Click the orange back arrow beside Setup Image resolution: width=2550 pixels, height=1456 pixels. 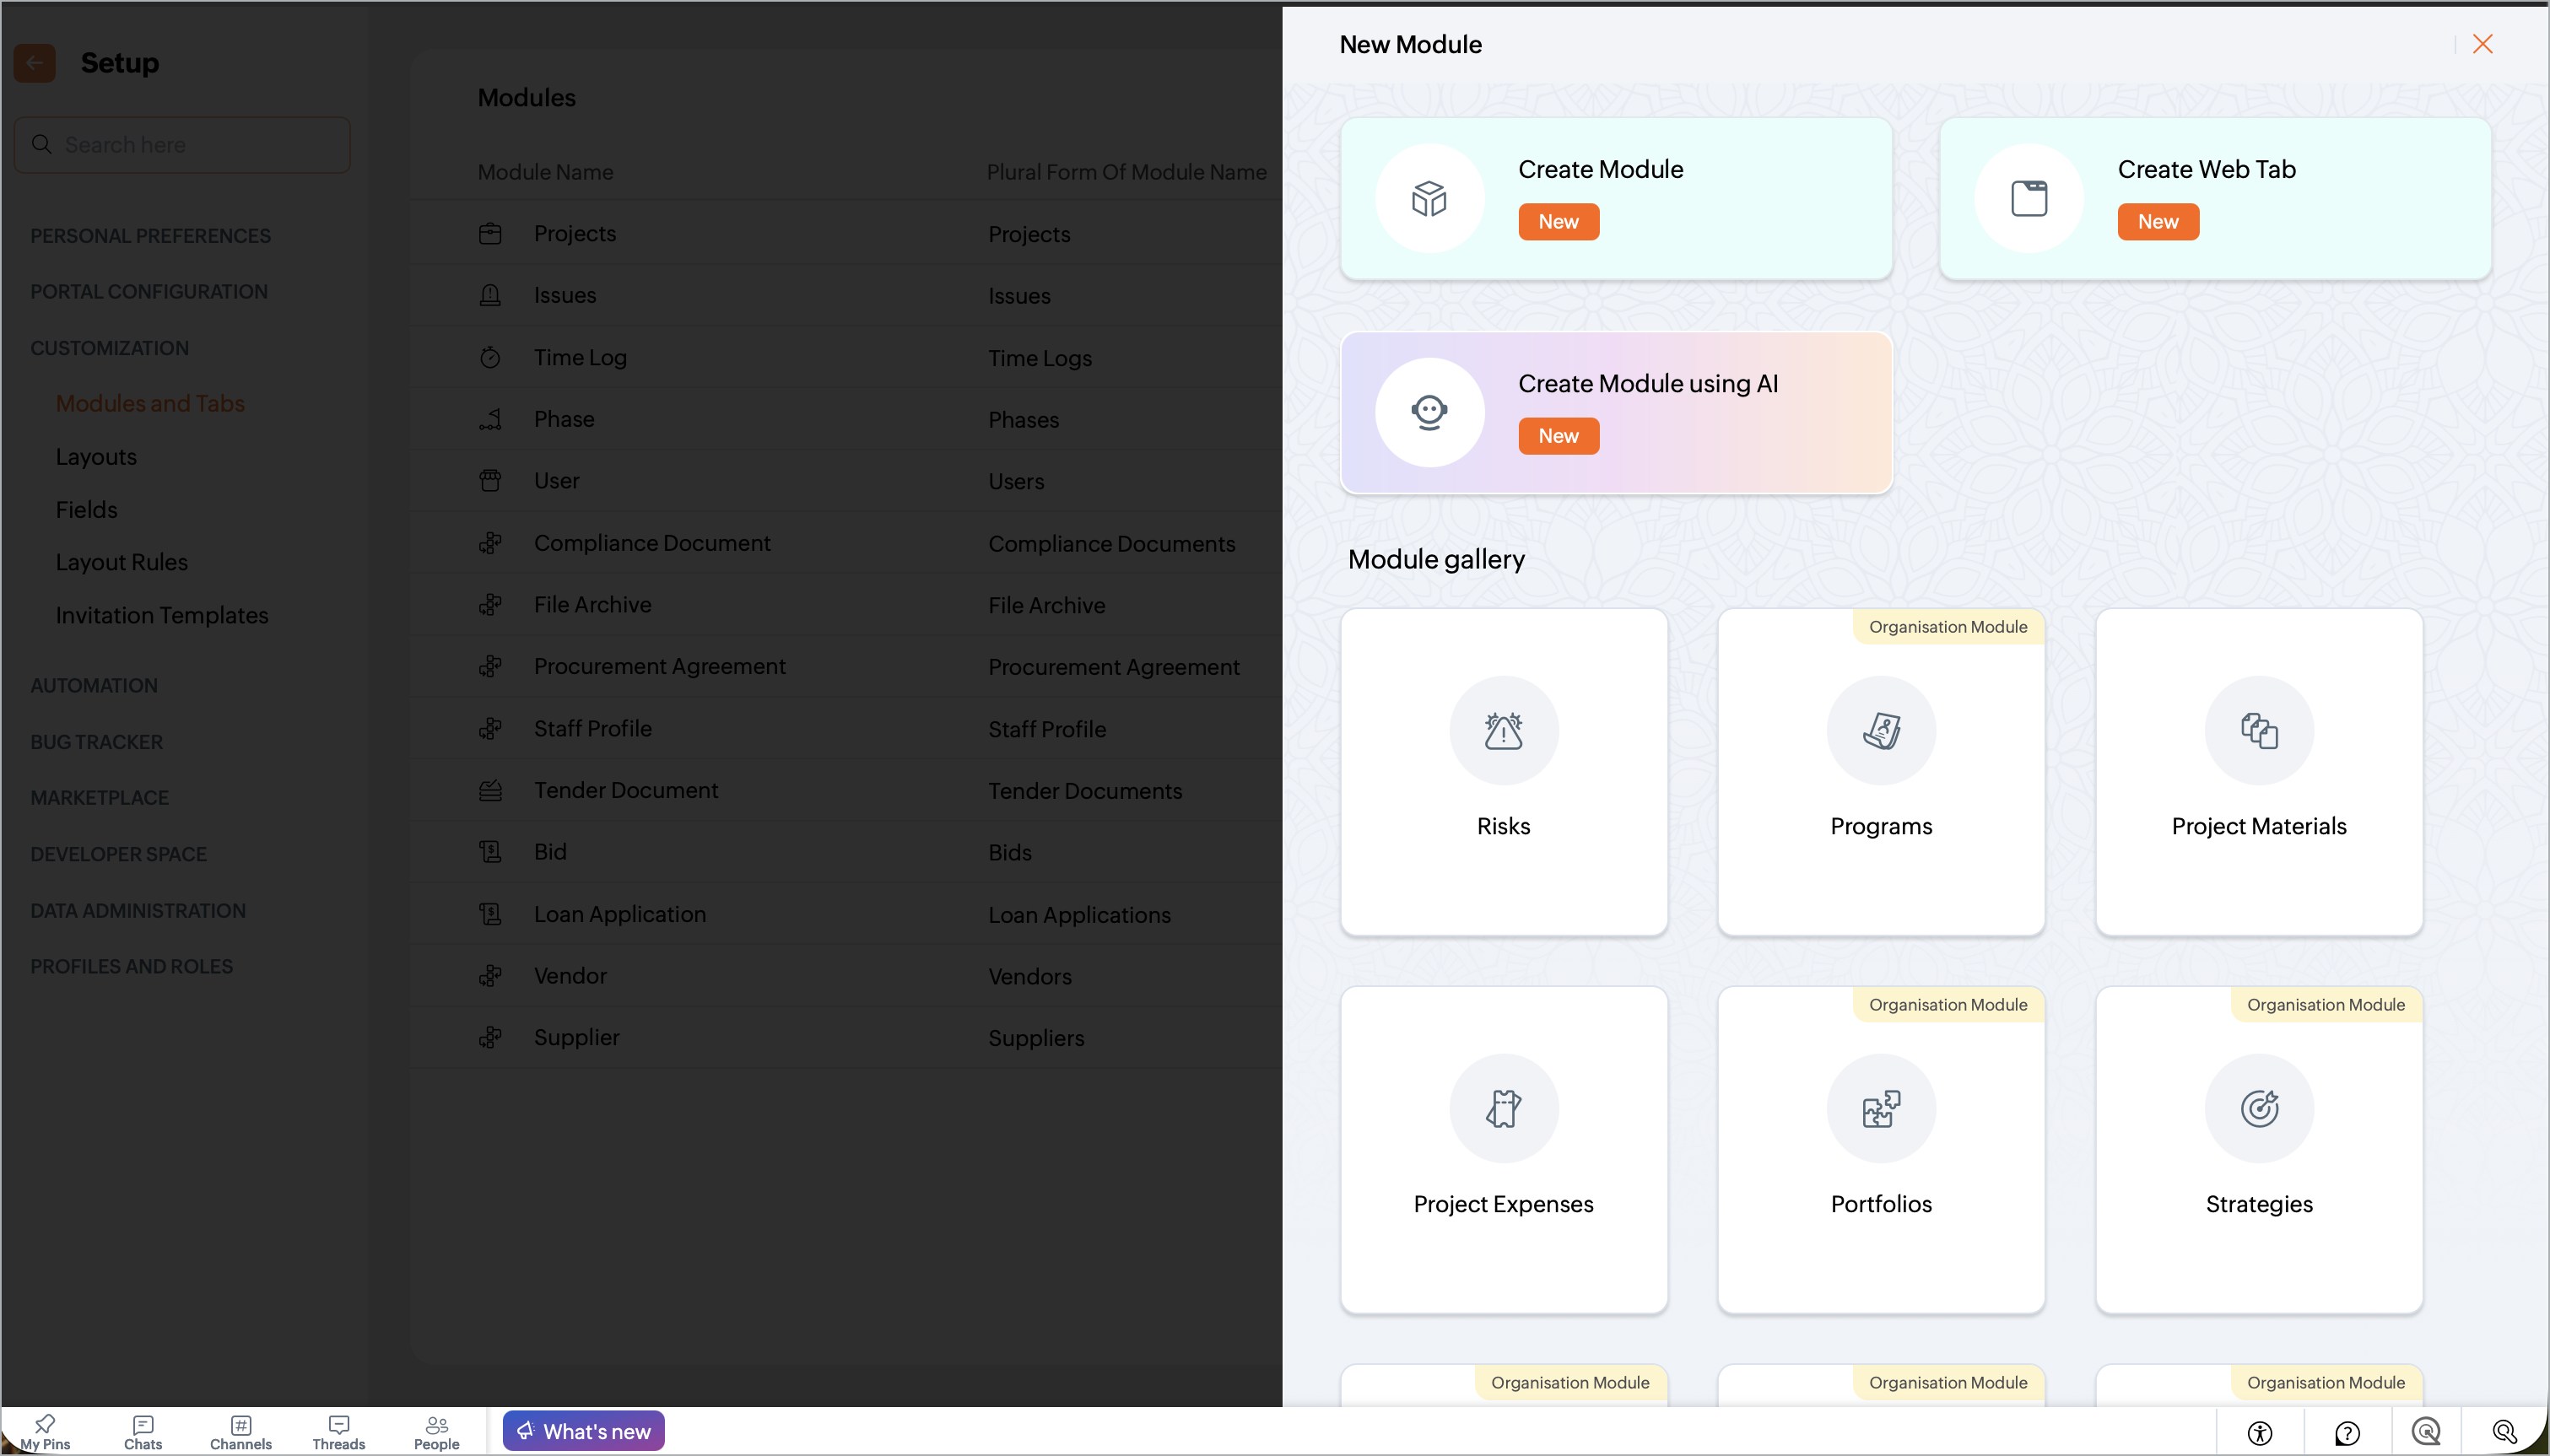(x=34, y=63)
